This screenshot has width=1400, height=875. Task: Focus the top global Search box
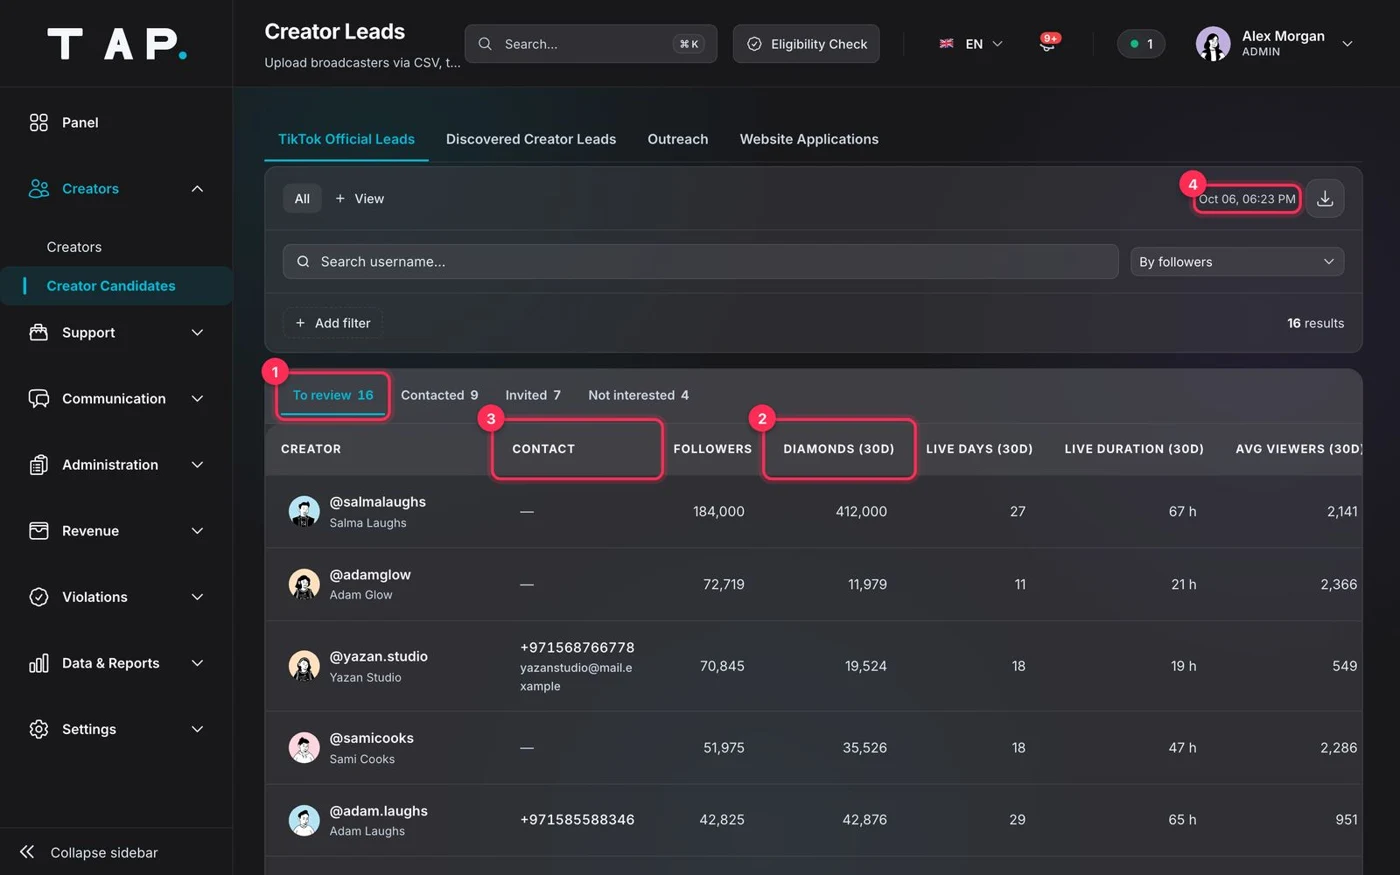(x=591, y=43)
